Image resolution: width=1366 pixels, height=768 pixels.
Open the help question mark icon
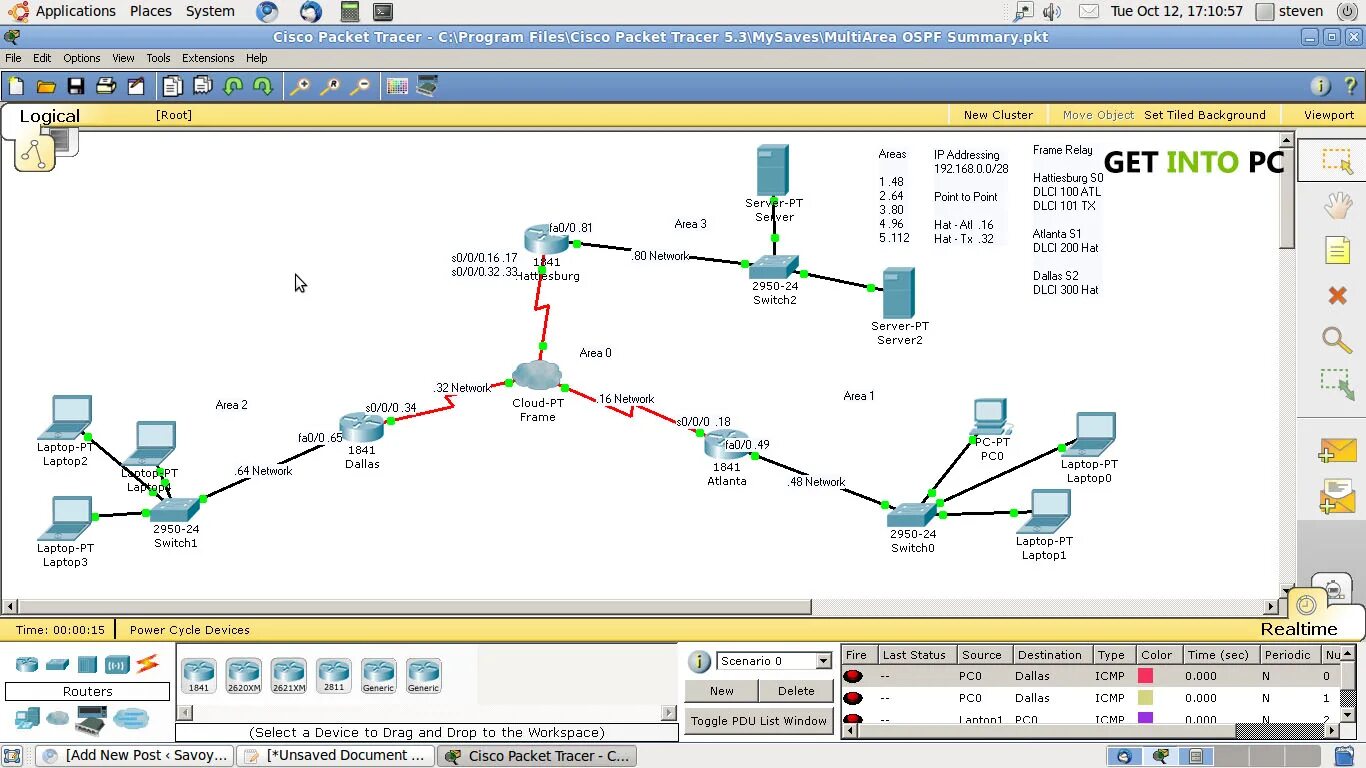click(x=1350, y=86)
